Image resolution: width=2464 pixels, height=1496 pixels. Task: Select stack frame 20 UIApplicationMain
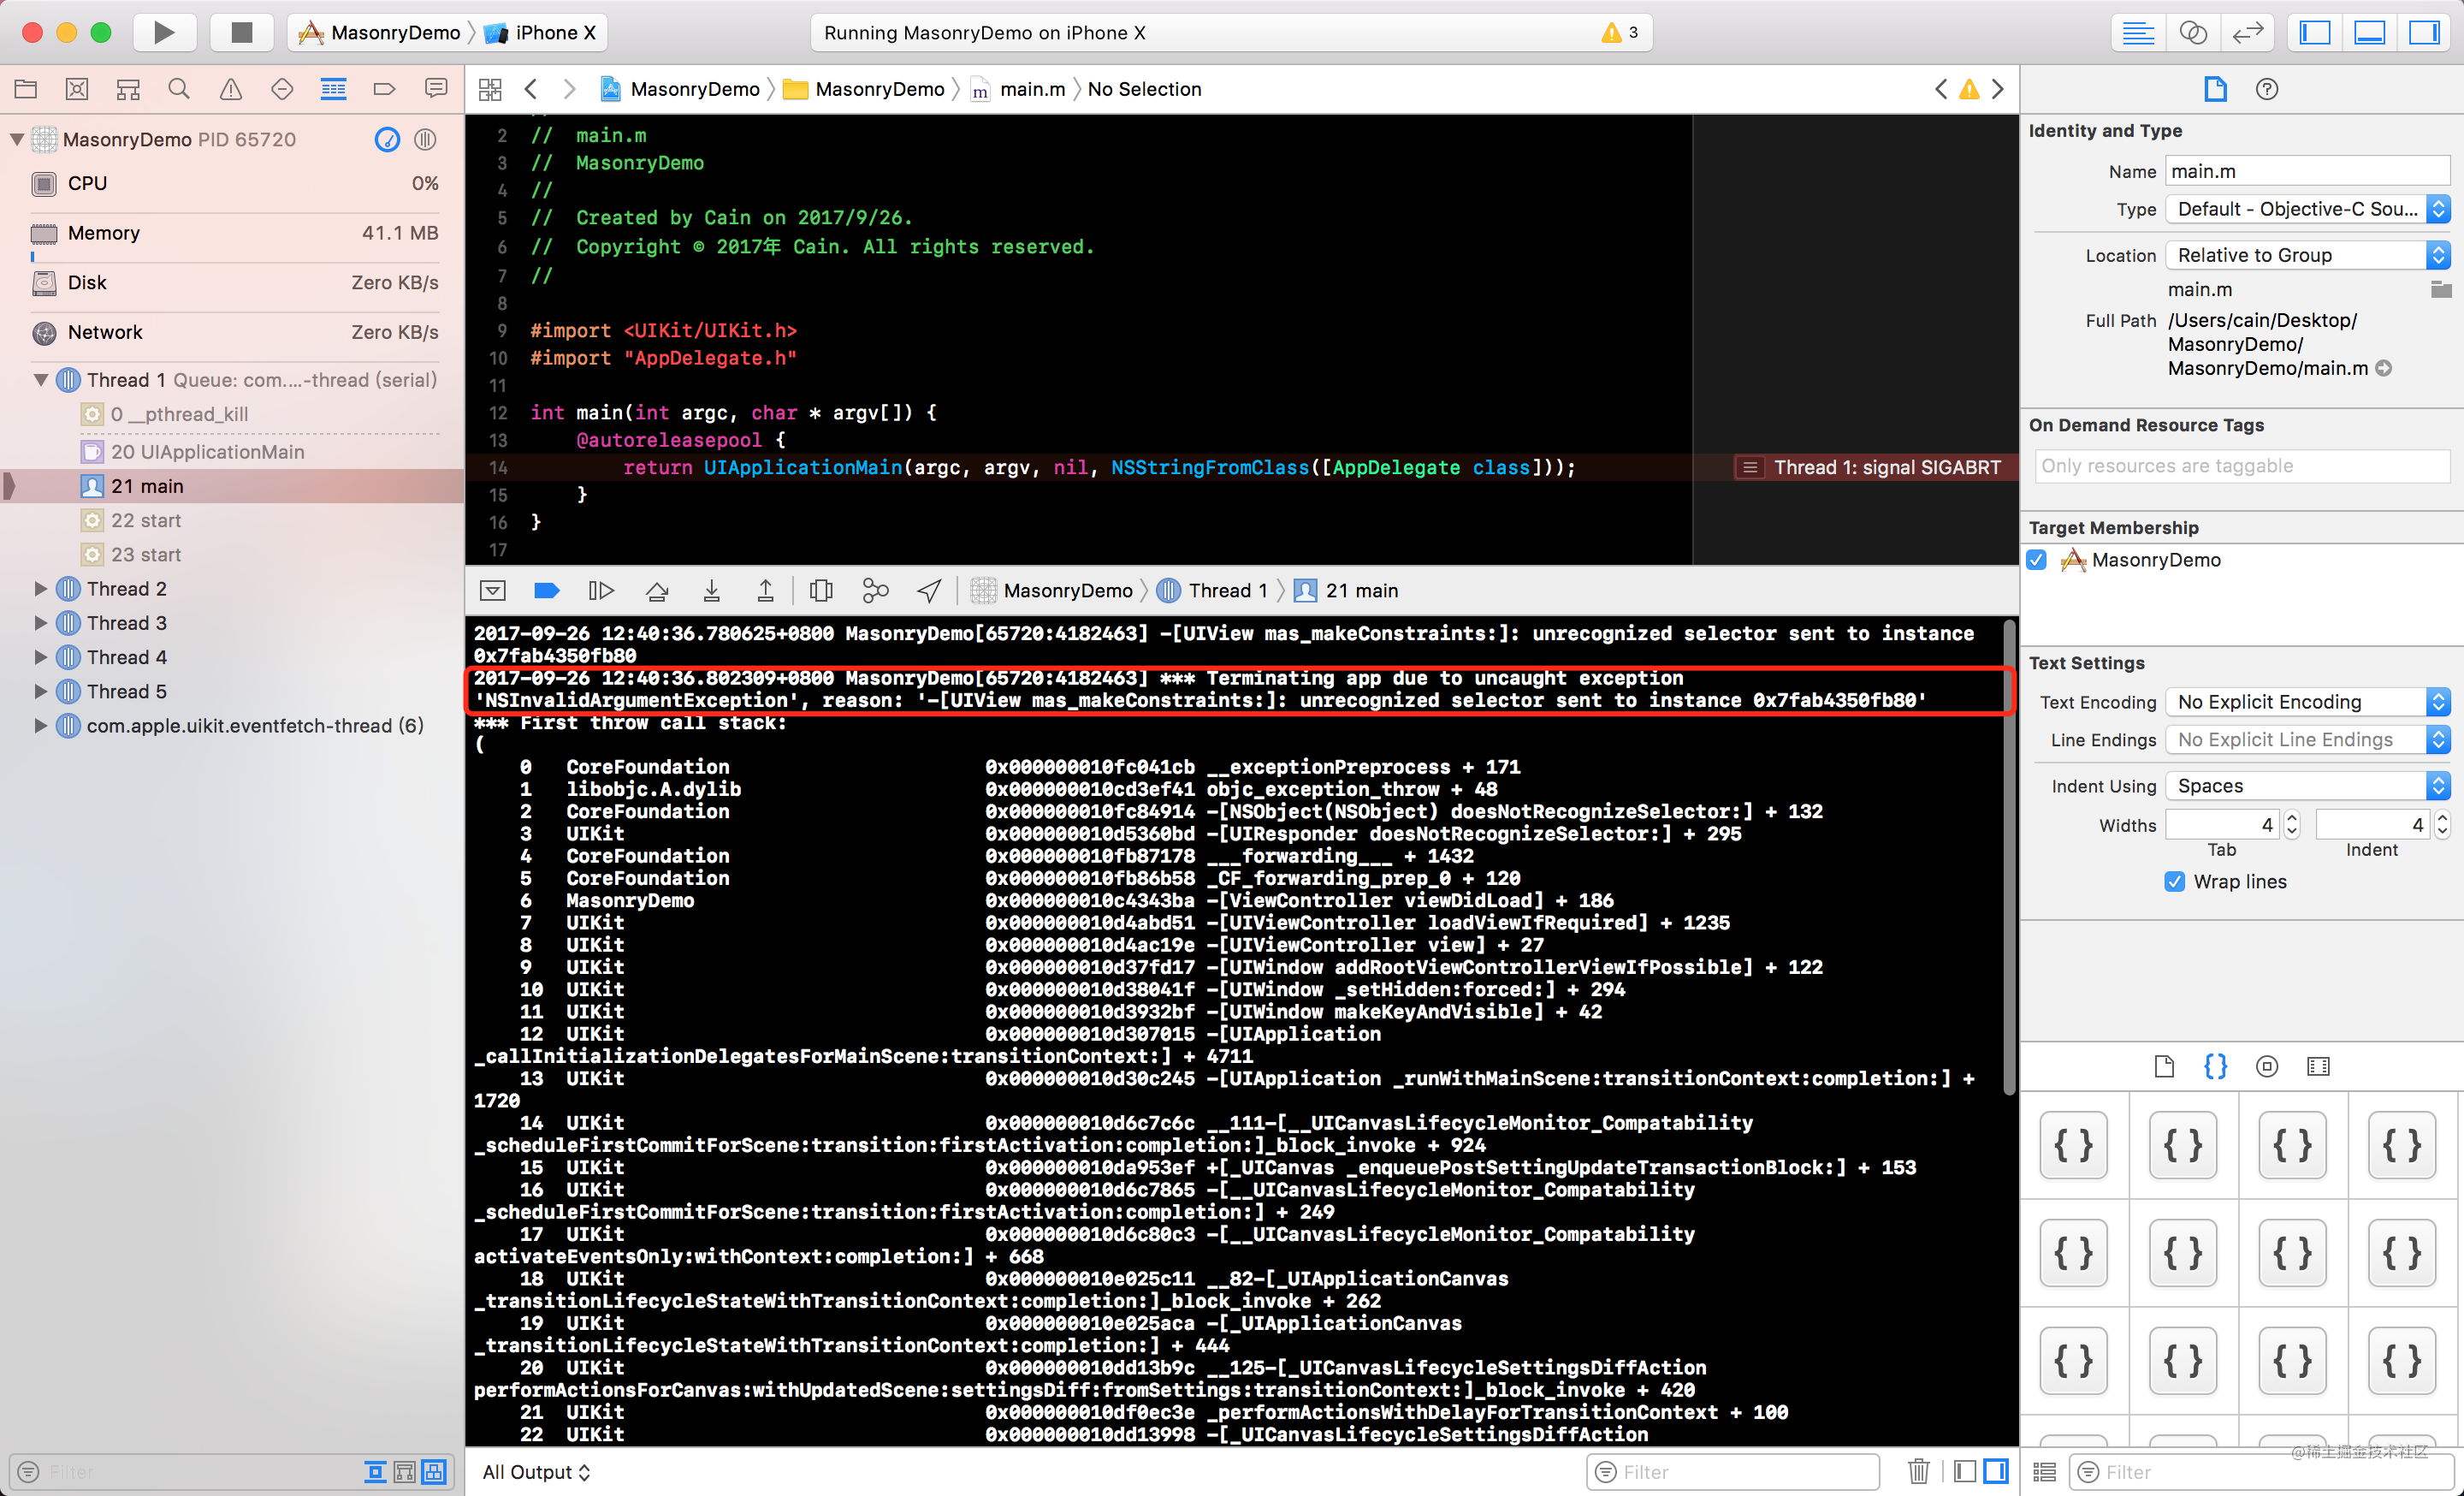point(232,452)
